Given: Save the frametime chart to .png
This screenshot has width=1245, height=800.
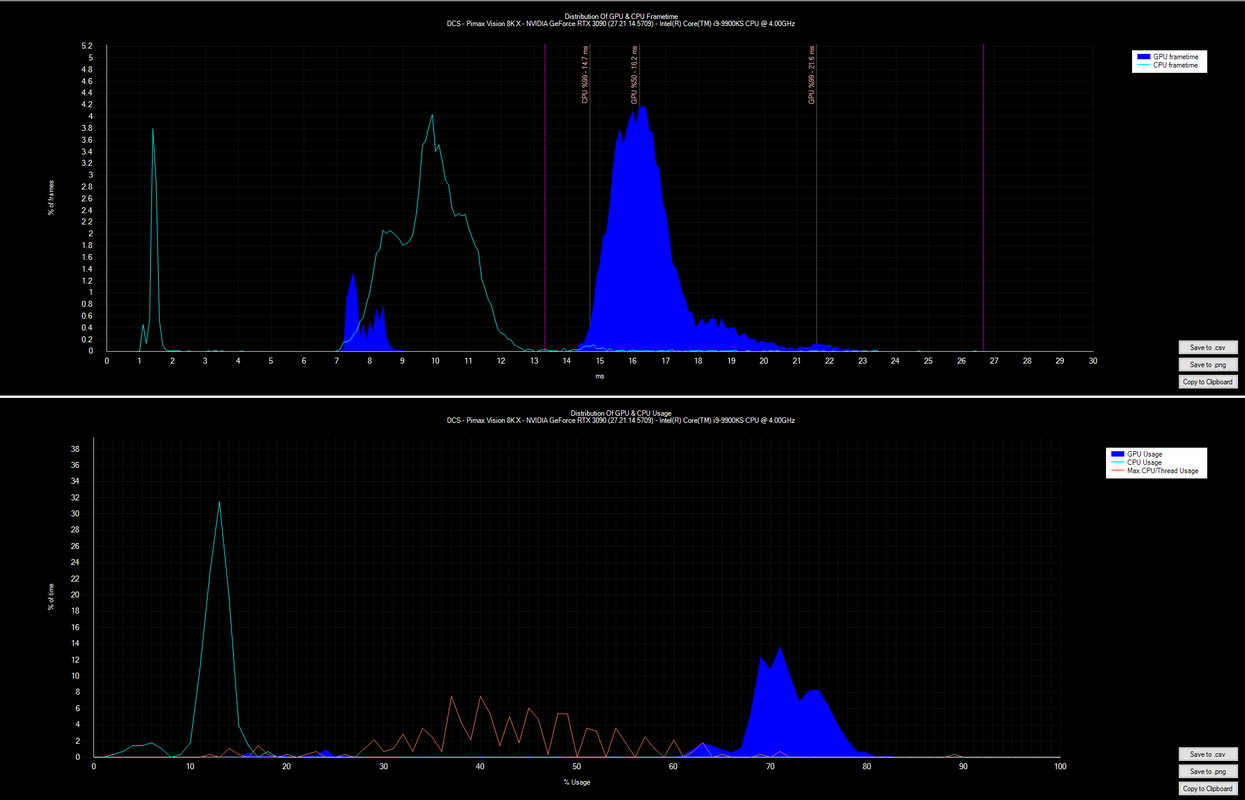Looking at the screenshot, I should (1208, 365).
